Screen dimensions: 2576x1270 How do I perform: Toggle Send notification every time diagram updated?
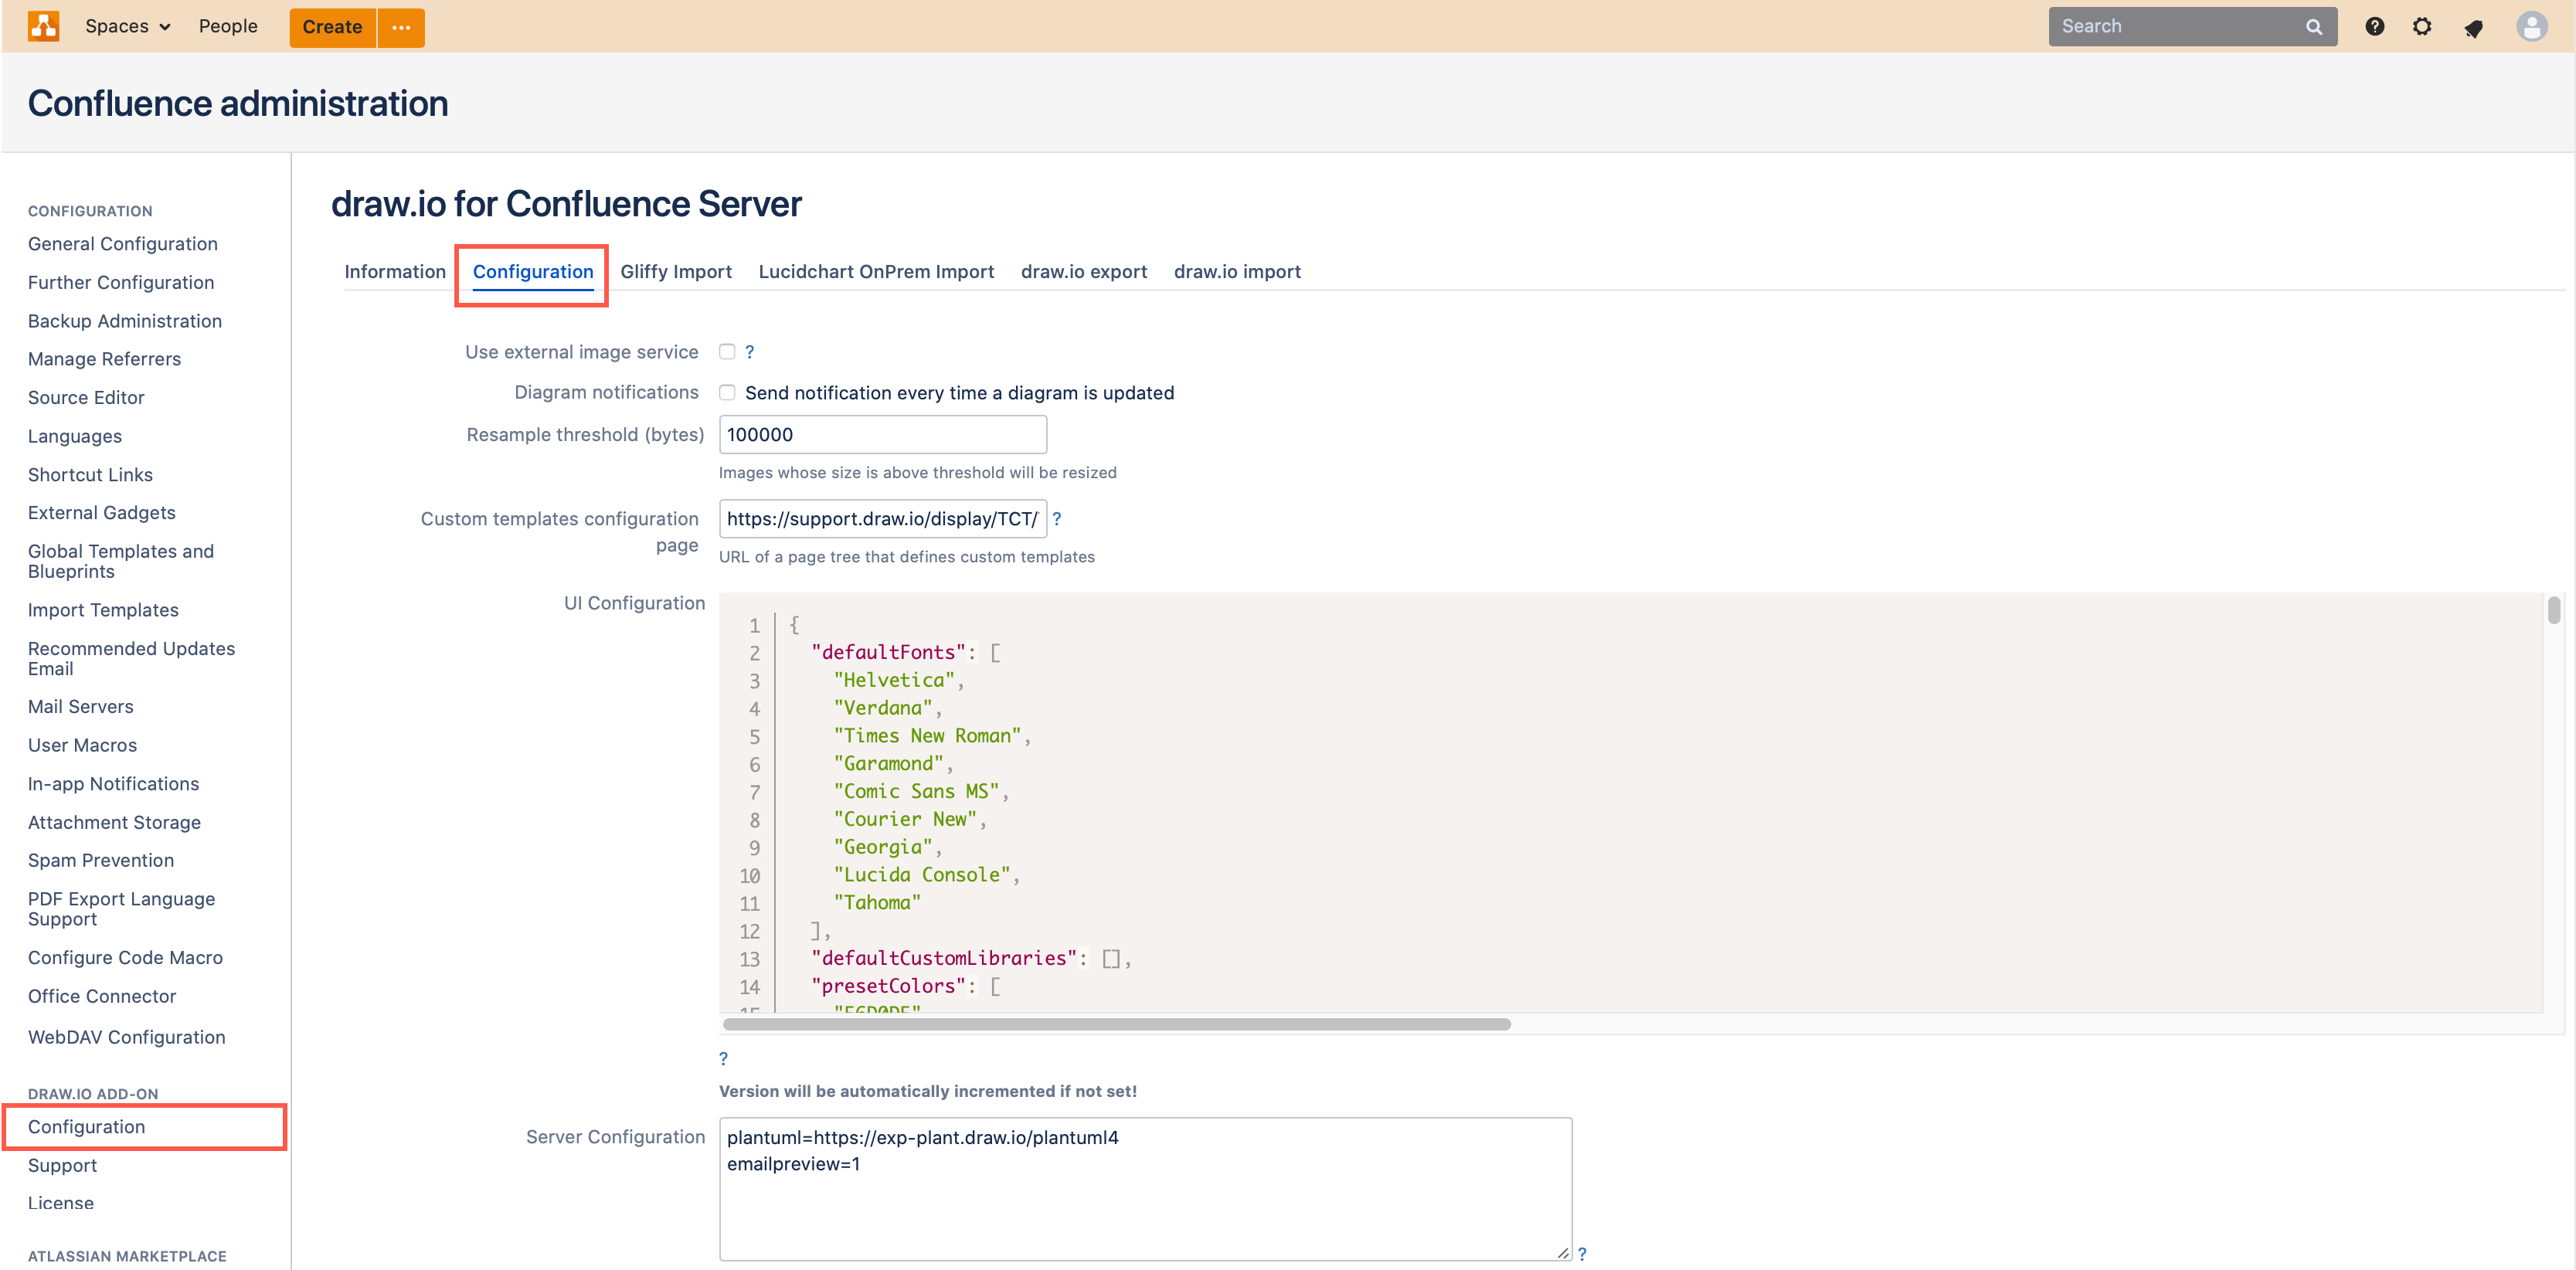[x=728, y=392]
